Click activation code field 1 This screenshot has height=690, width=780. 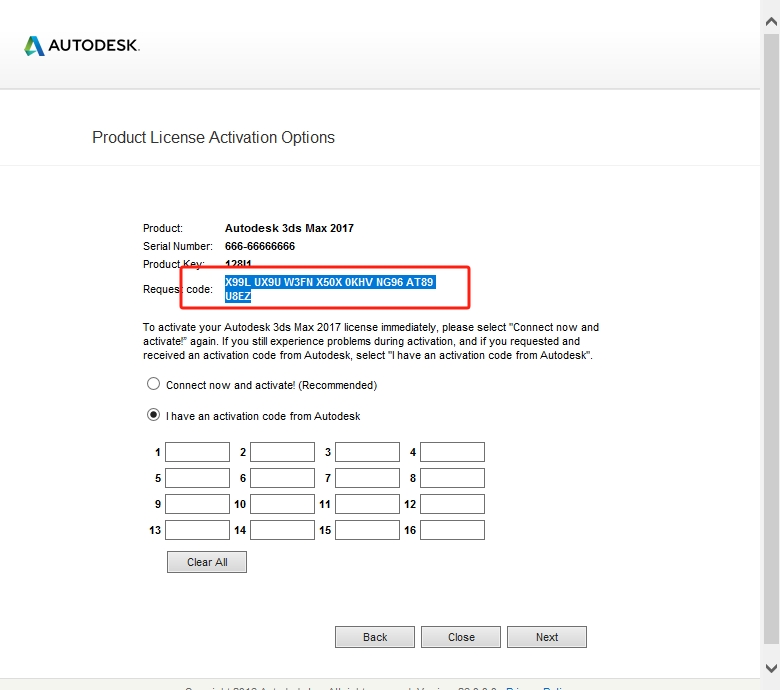pyautogui.click(x=197, y=452)
